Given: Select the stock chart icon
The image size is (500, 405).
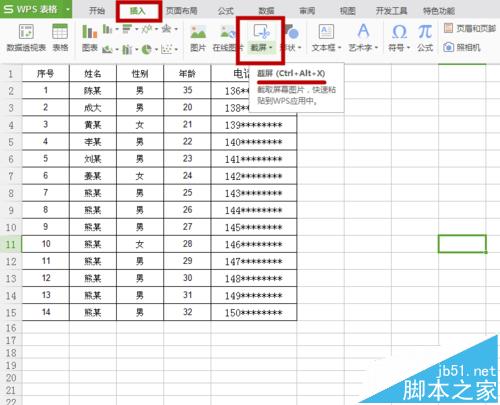Looking at the screenshot, I should click(x=127, y=49).
